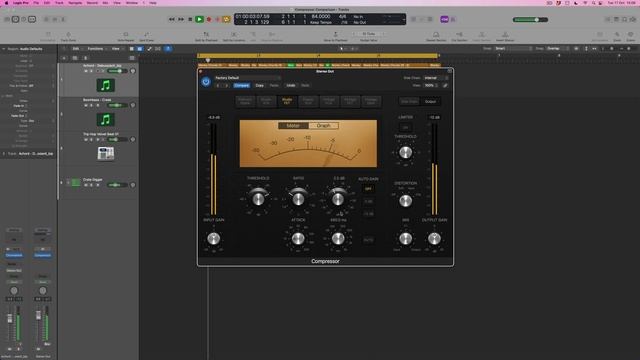Image resolution: width=640 pixels, height=360 pixels.
Task: Click the Rewind button in transport
Action: pos(172,19)
